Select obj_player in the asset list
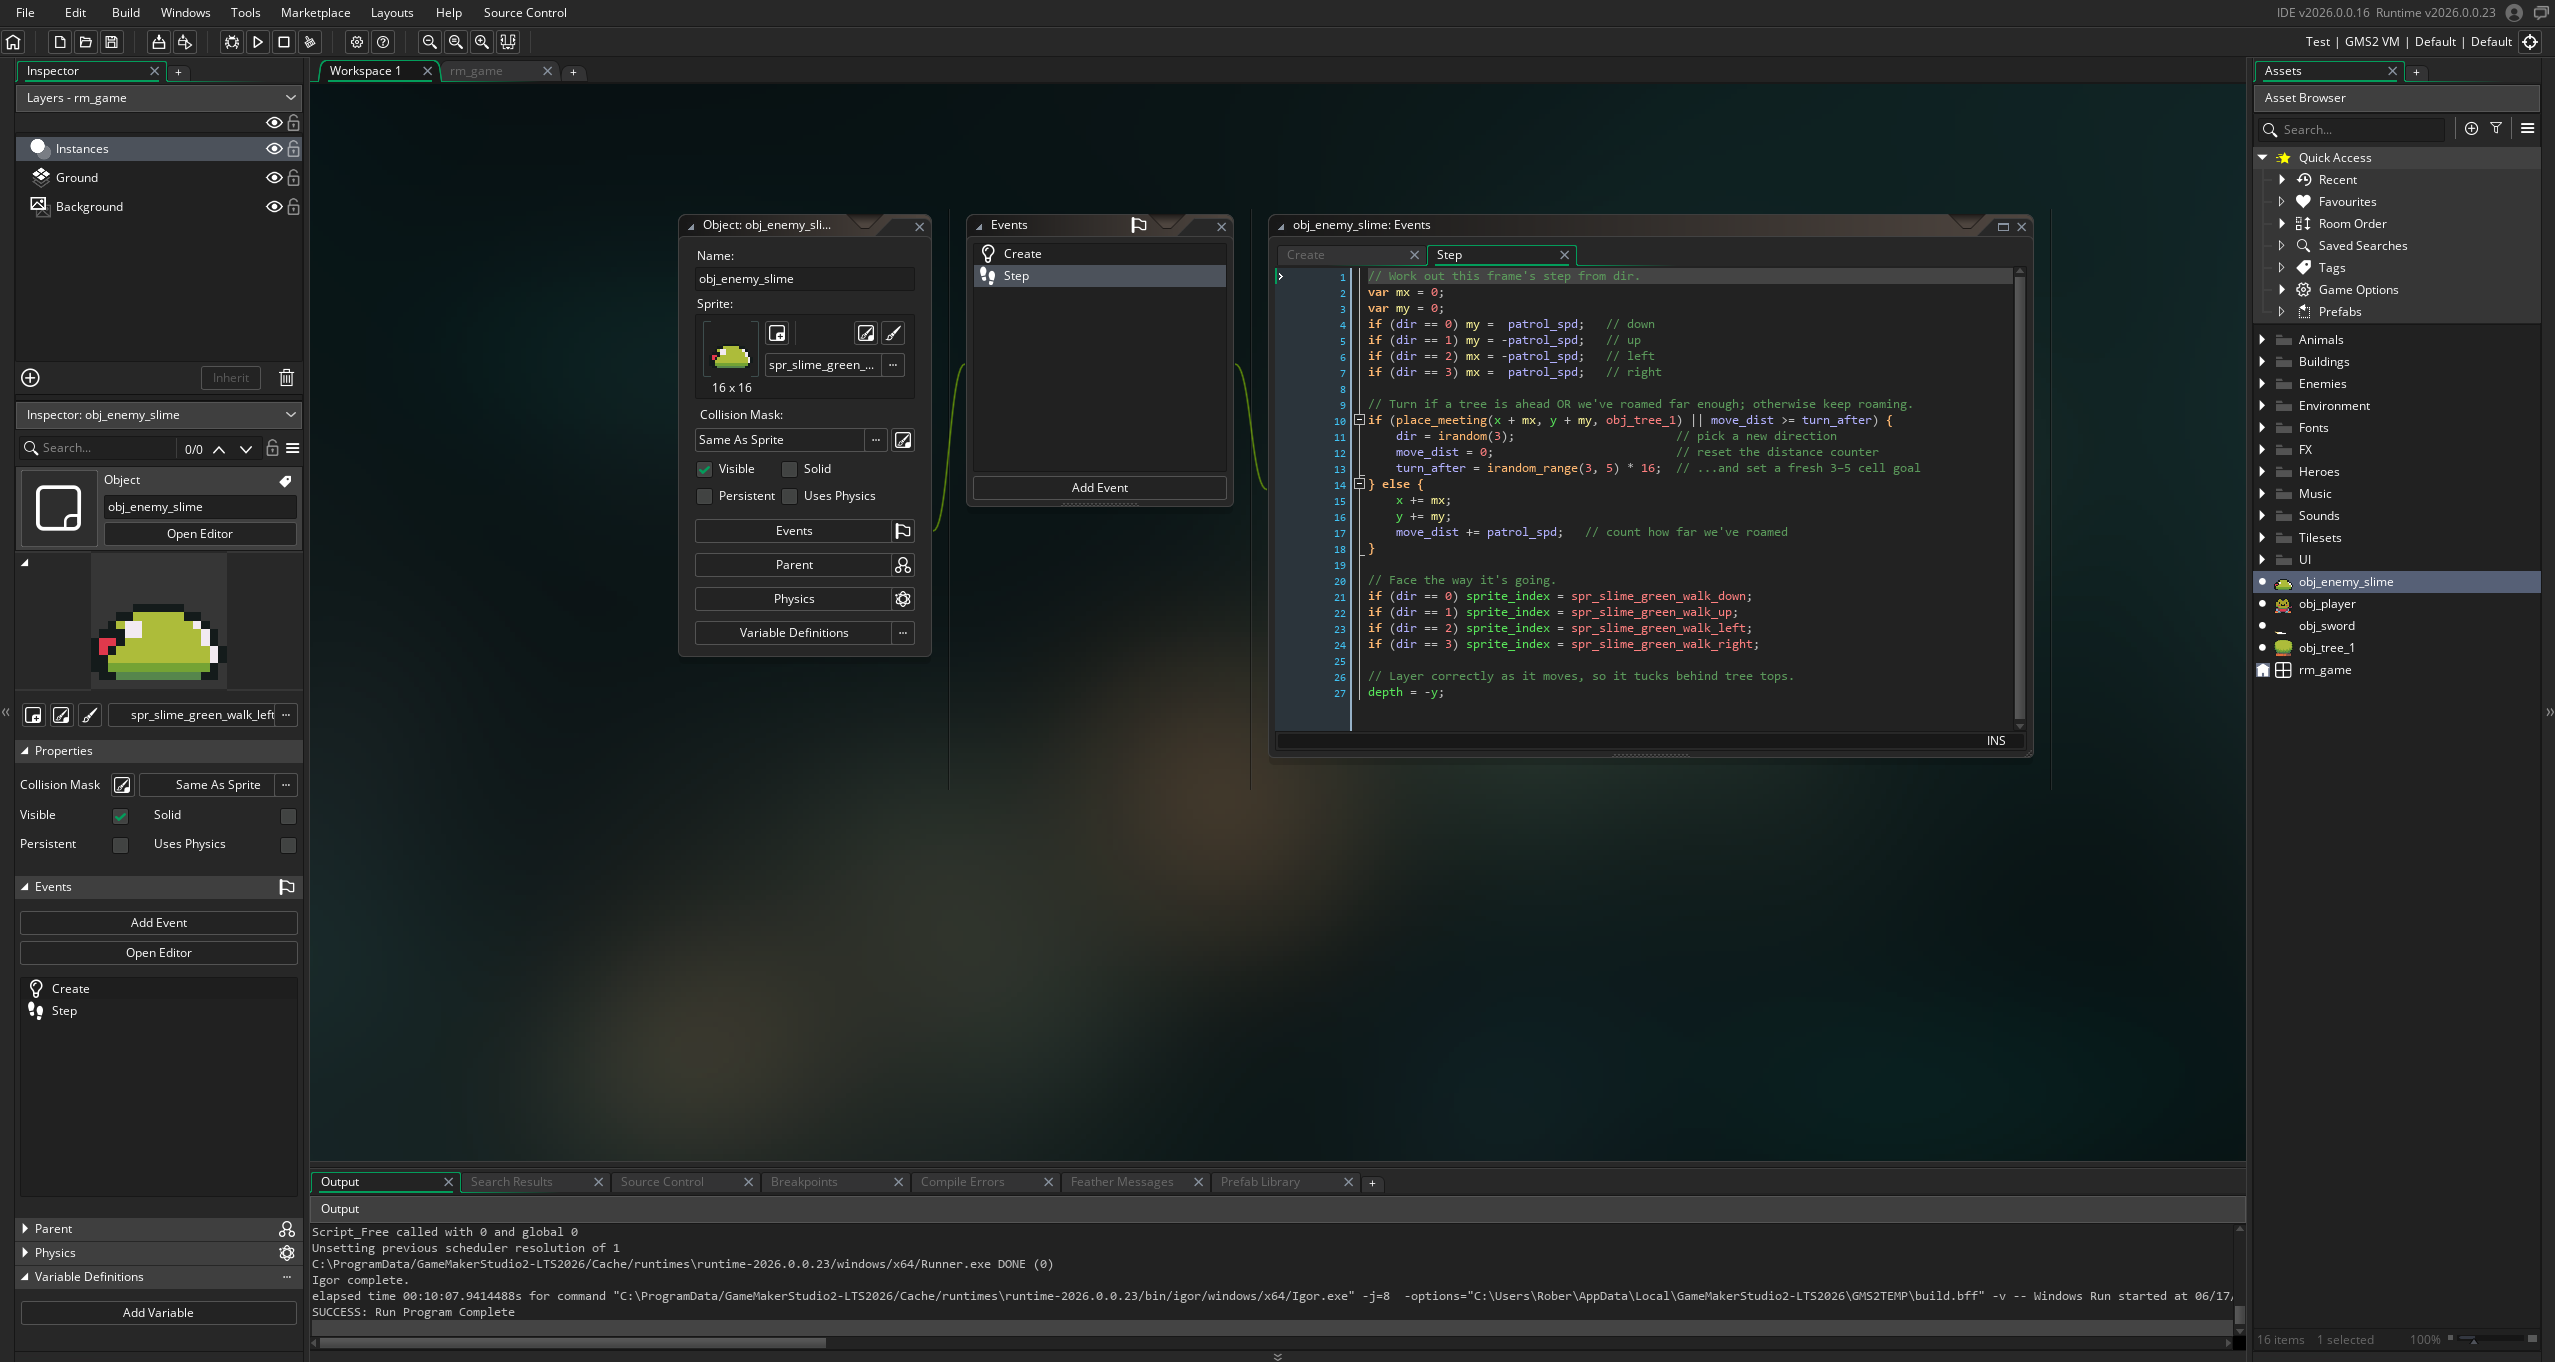 tap(2327, 604)
